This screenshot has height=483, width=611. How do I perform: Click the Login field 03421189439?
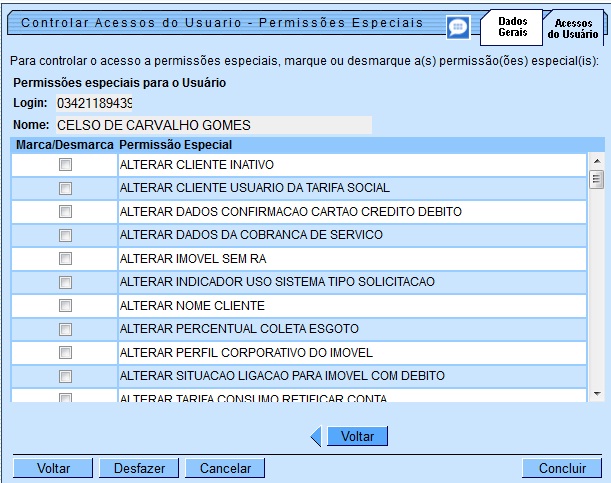[94, 103]
